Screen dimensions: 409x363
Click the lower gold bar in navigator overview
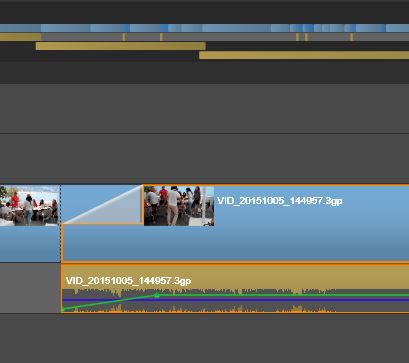click(x=304, y=55)
